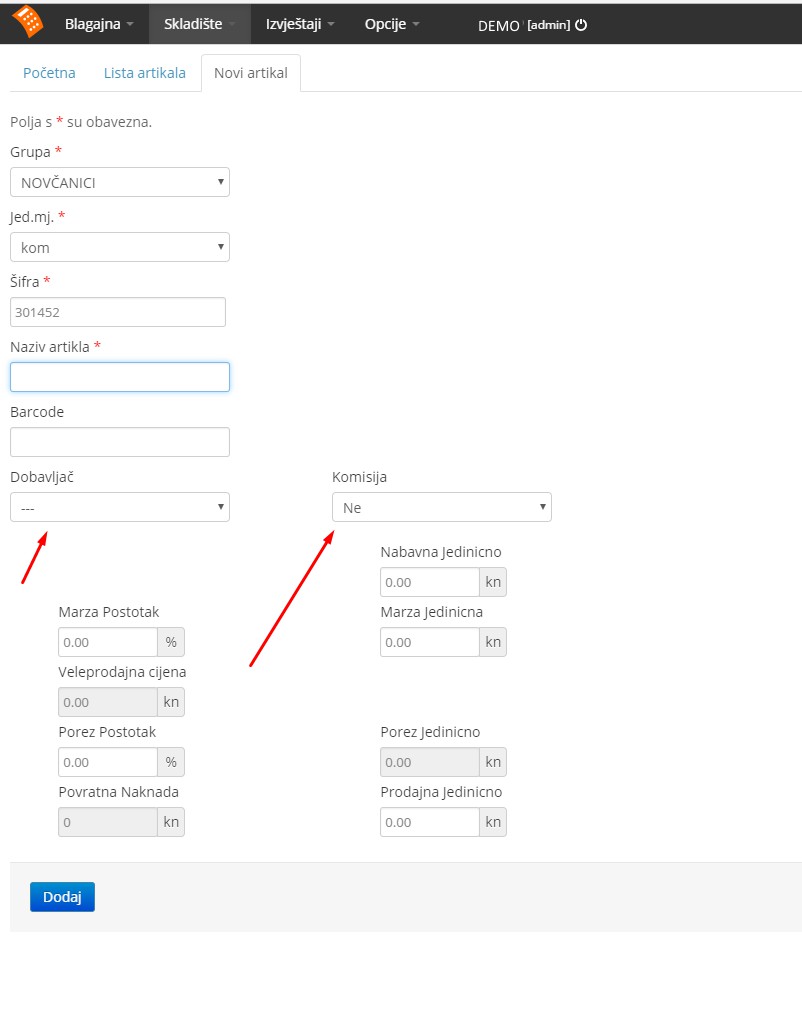Click the Barcode input field
802x1034 pixels.
coord(120,442)
